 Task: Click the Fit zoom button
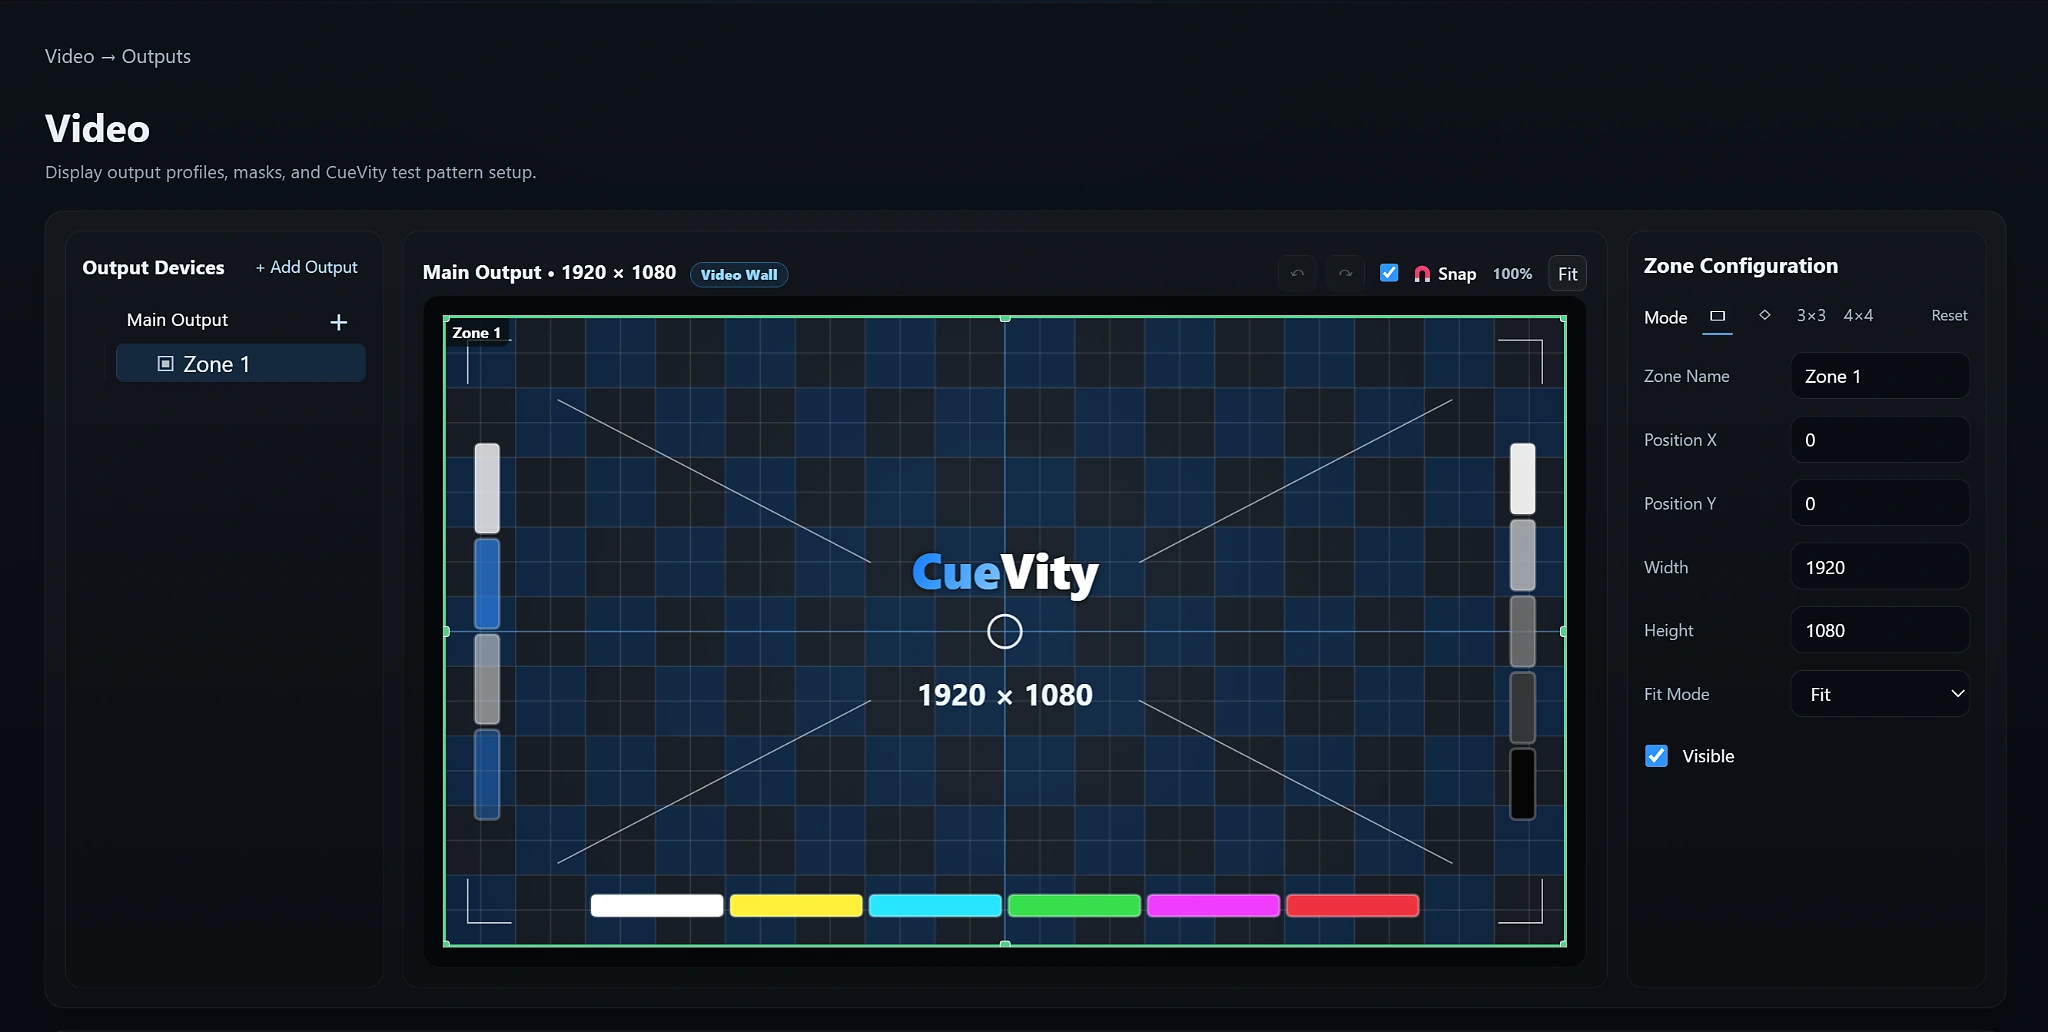1567,274
